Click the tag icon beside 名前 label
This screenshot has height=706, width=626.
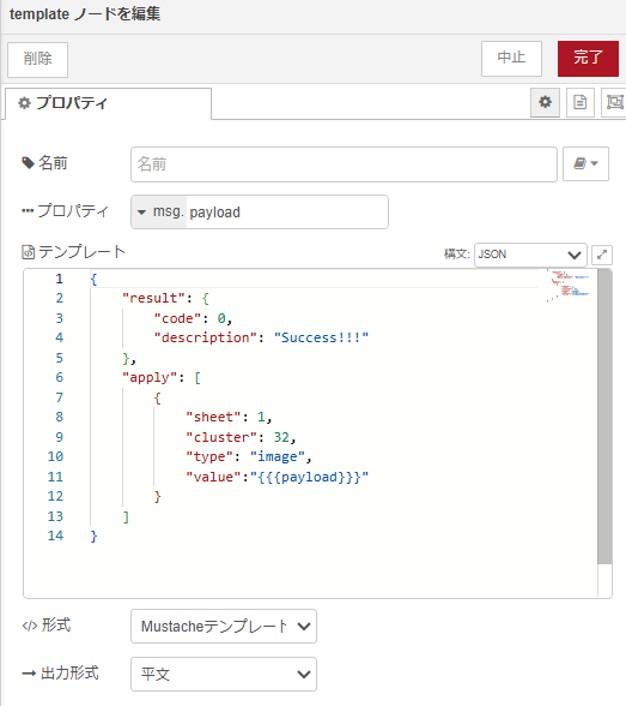click(28, 163)
